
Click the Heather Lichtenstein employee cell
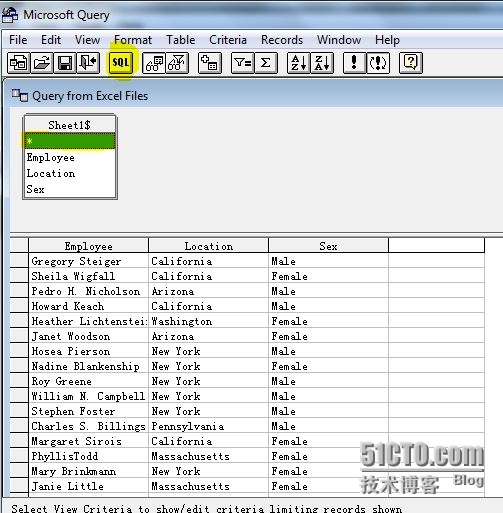(x=89, y=321)
